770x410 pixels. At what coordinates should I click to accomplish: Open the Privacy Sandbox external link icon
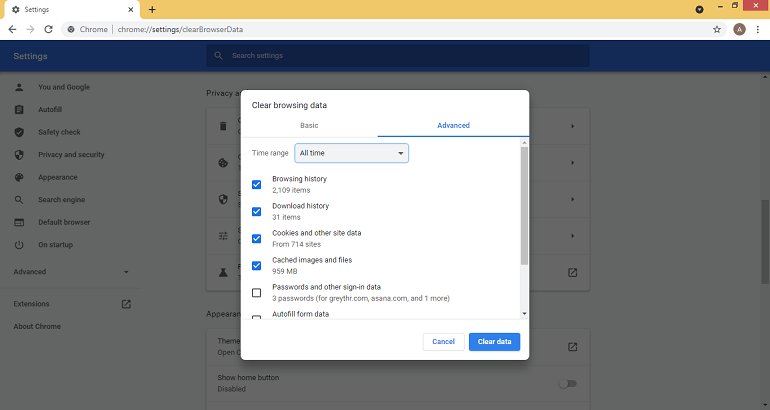(573, 273)
